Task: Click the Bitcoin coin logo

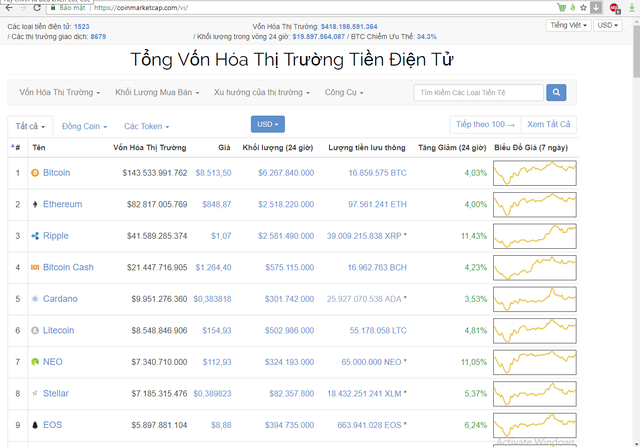Action: pyautogui.click(x=35, y=173)
